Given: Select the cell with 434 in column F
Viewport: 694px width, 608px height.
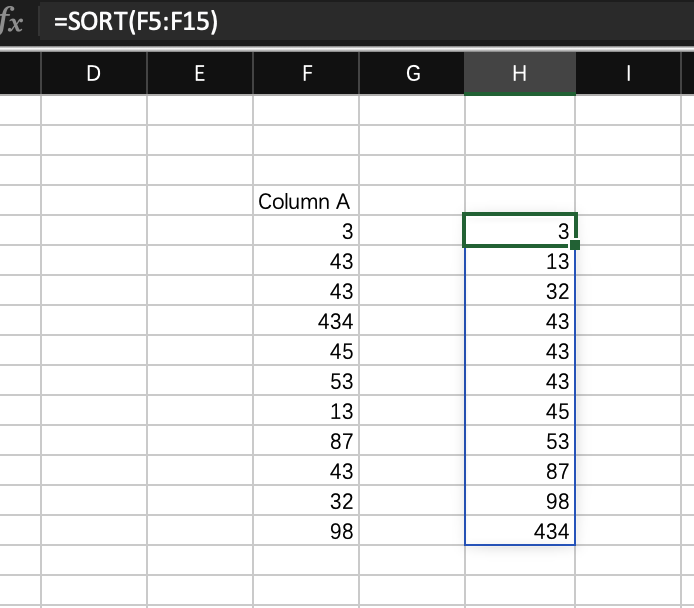Looking at the screenshot, I should [x=306, y=321].
